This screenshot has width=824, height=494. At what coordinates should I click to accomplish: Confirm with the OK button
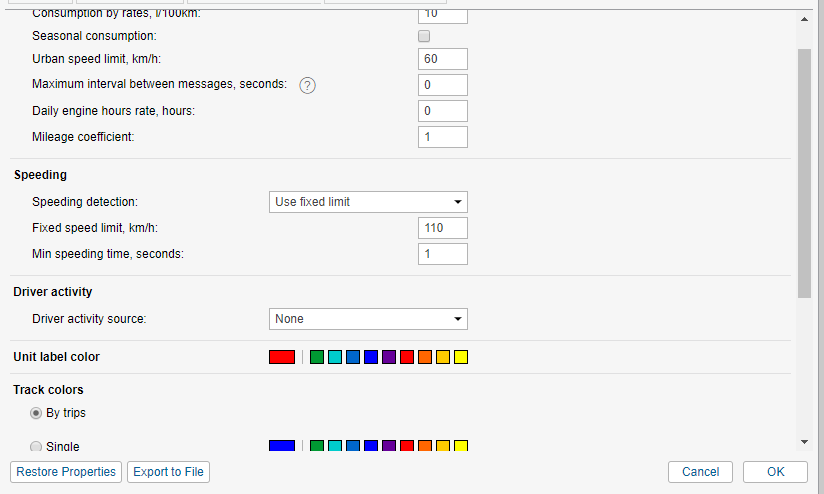[x=775, y=472]
